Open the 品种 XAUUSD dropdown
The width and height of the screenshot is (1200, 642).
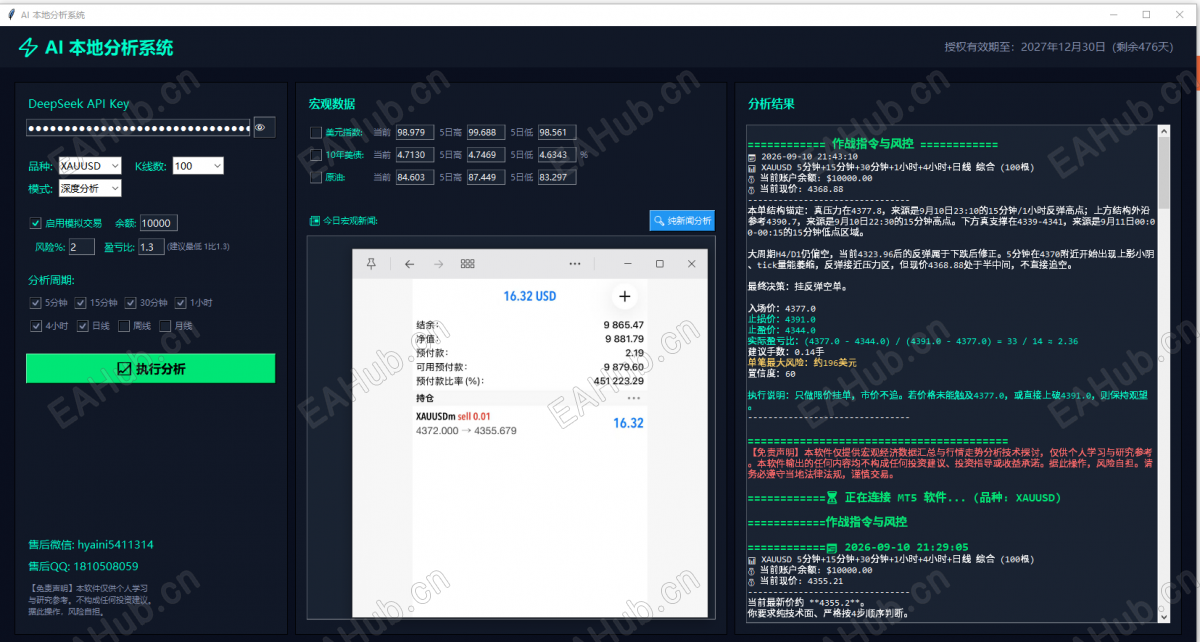[89, 166]
